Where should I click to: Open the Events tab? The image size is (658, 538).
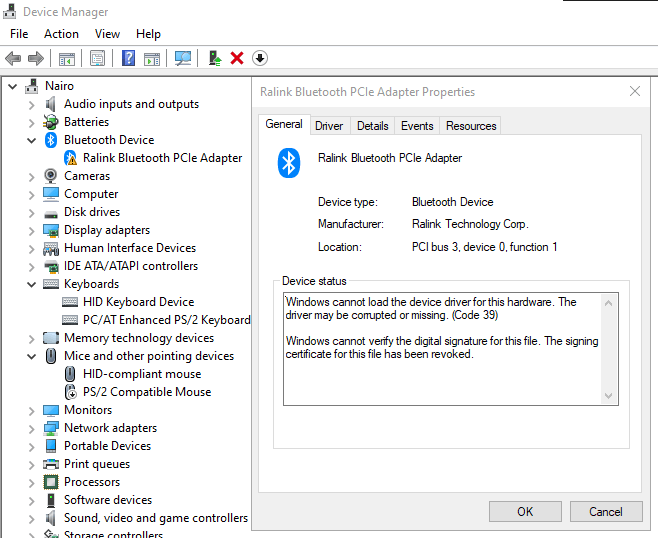click(417, 126)
